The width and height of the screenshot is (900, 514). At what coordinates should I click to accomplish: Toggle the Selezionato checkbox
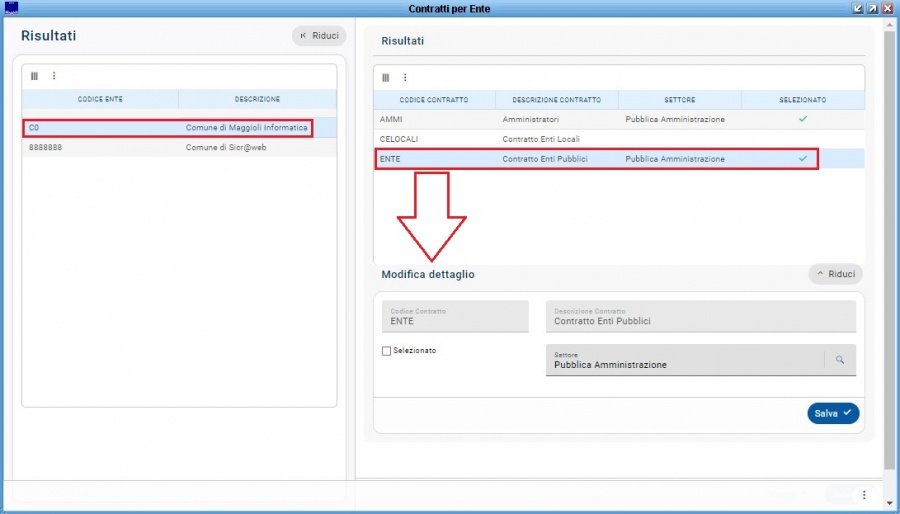[386, 351]
